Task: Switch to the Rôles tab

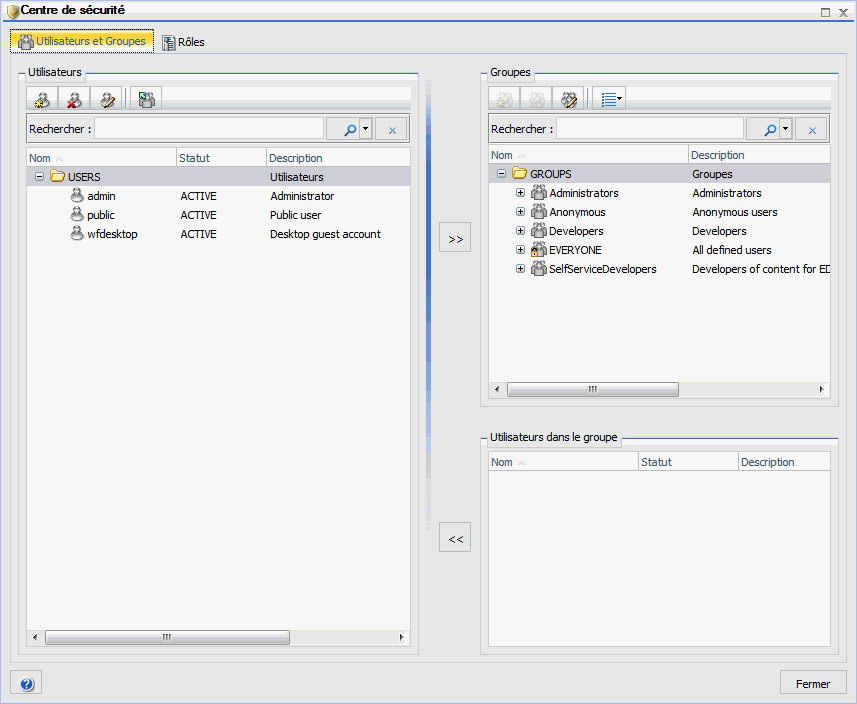Action: [183, 42]
